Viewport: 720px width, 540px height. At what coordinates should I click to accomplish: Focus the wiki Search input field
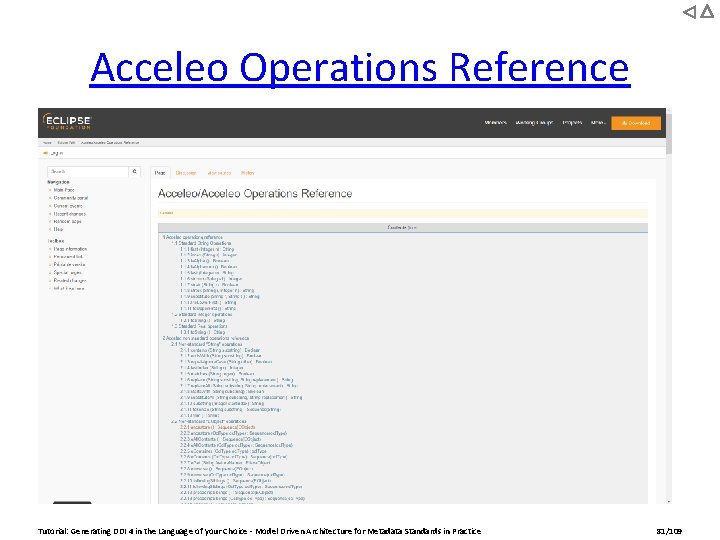(88, 172)
